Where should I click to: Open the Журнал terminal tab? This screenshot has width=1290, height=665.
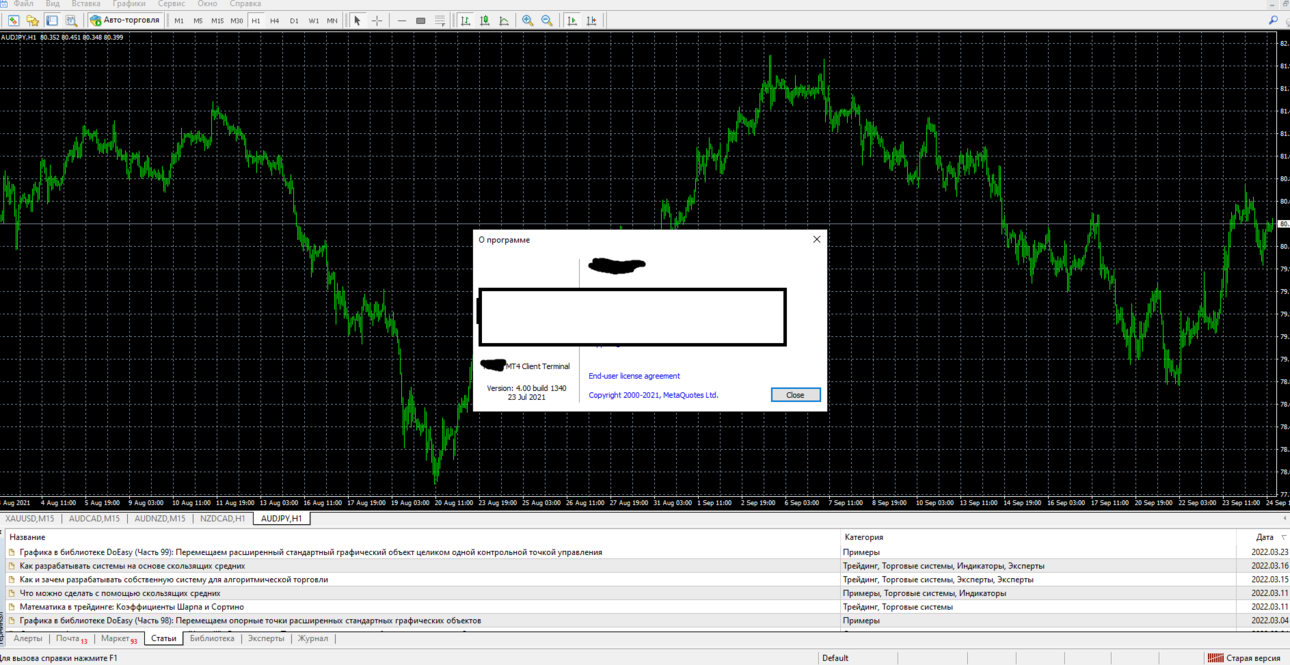click(x=313, y=639)
